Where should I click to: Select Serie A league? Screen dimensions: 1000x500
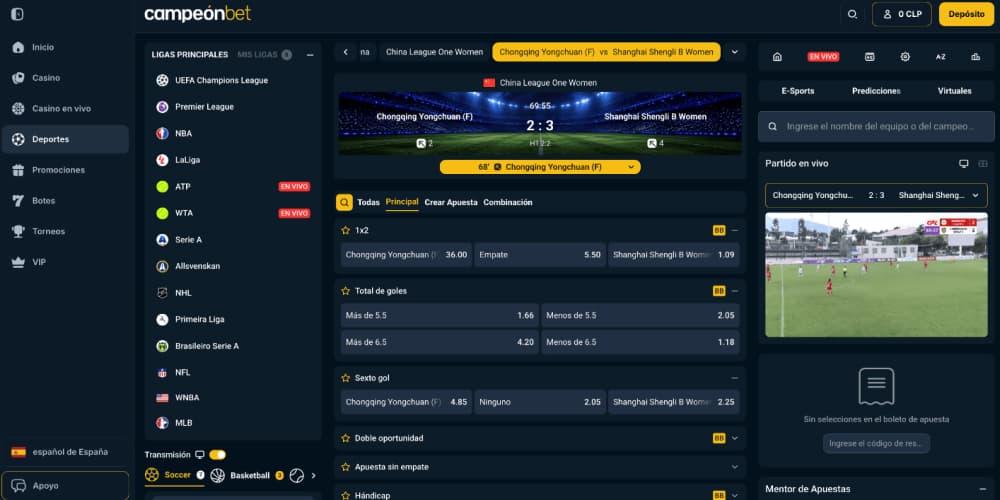[x=233, y=240]
